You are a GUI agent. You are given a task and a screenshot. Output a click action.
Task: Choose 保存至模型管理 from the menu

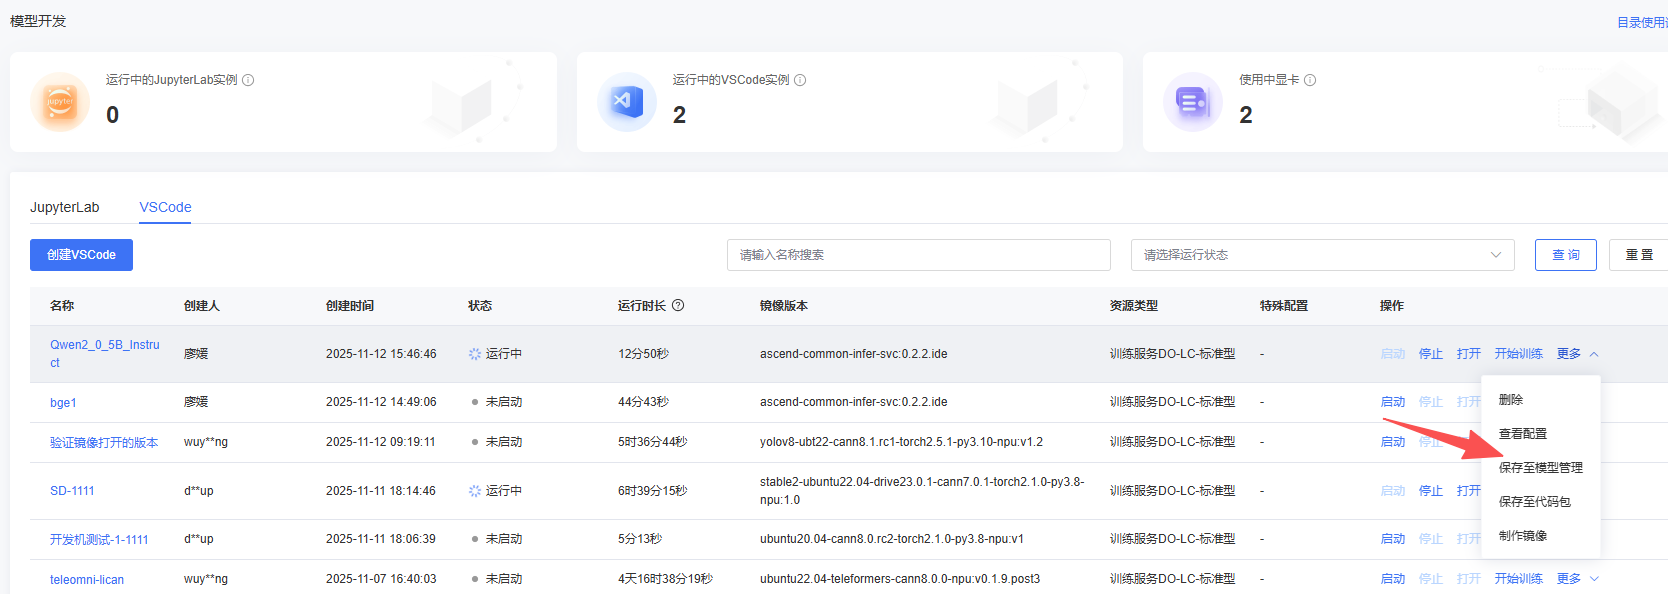[1540, 468]
